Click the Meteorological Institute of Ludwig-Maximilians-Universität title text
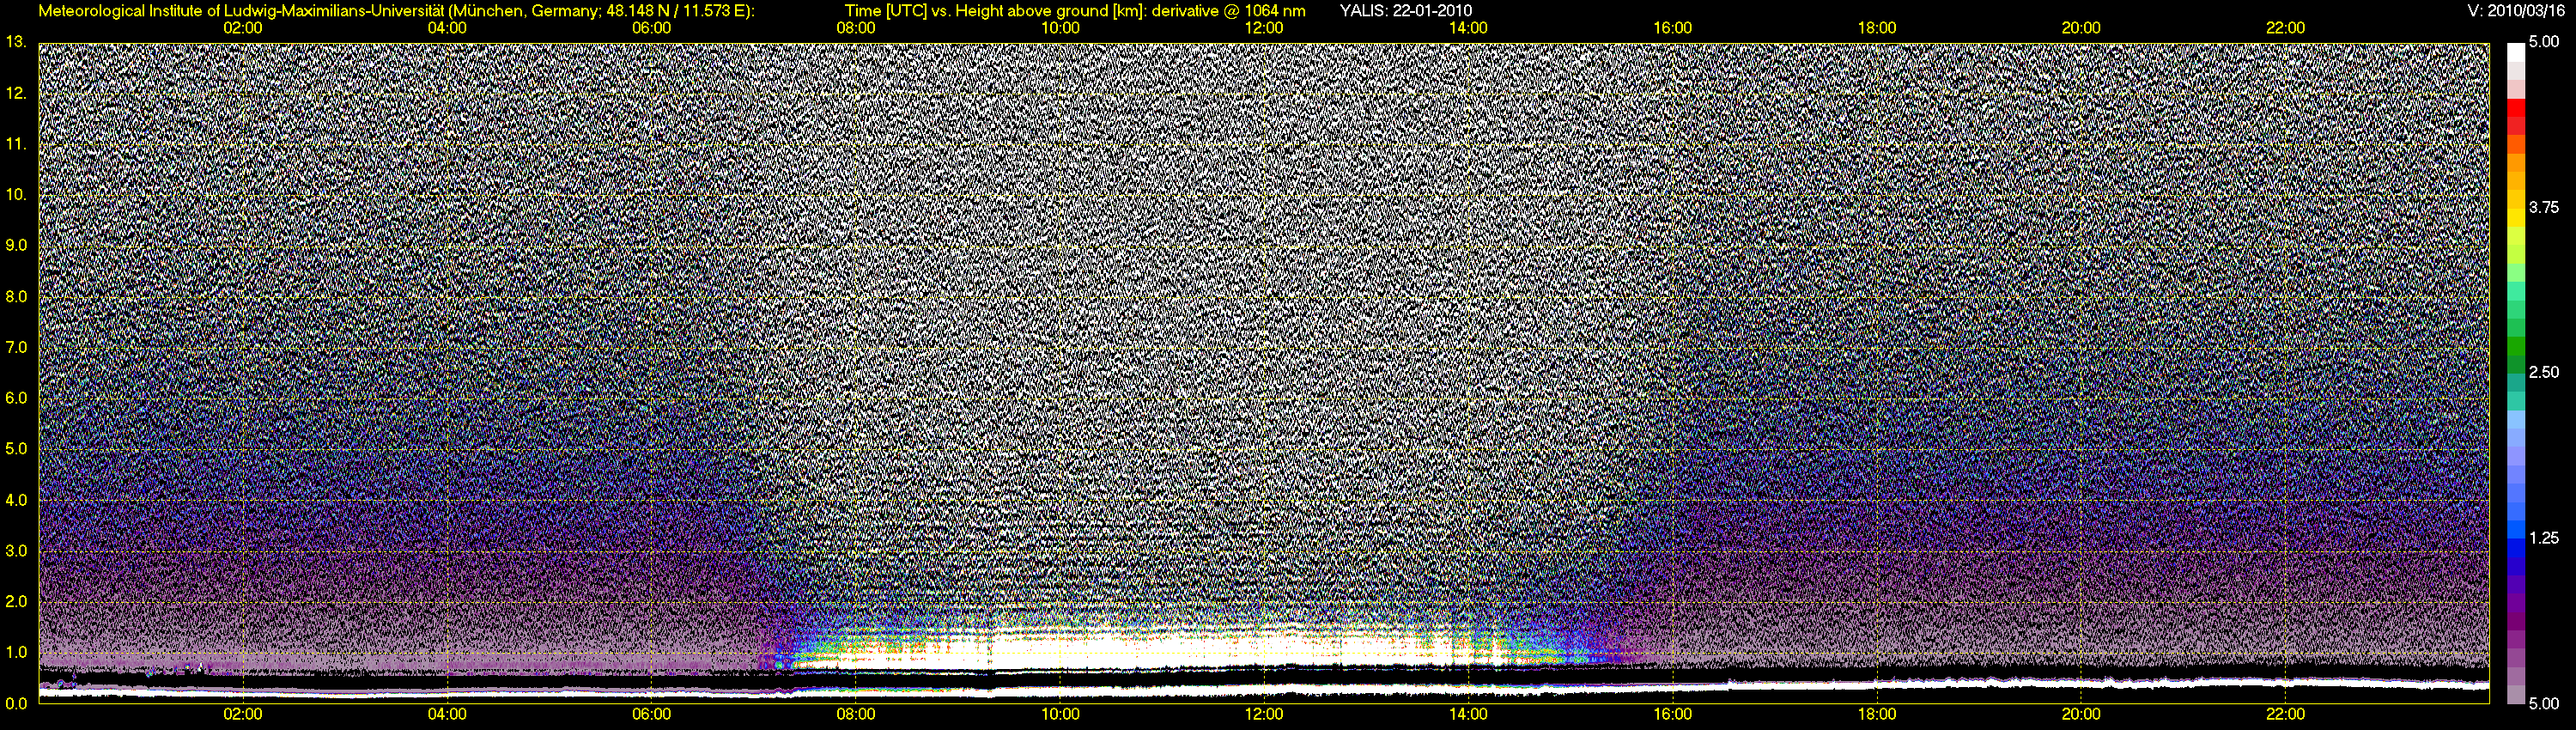The width and height of the screenshot is (2576, 730). pos(397,11)
